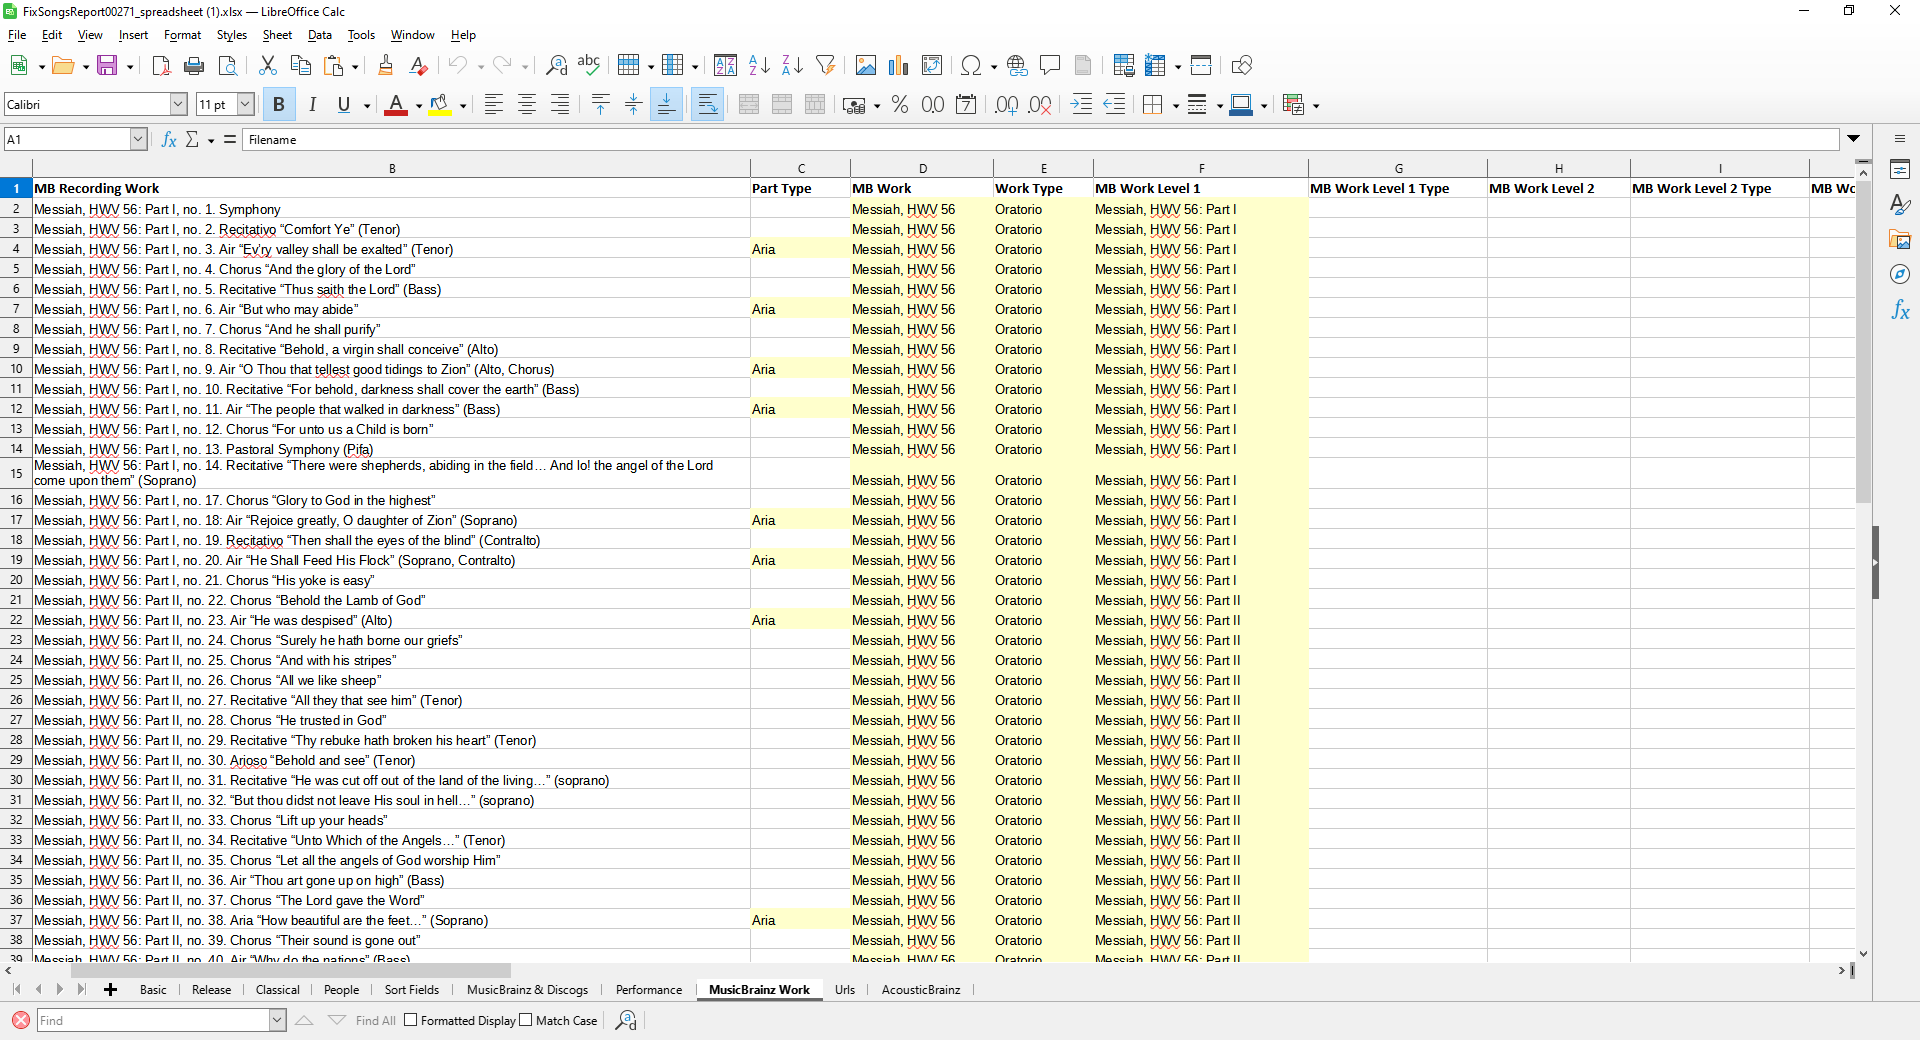Enable the Match Case checkbox
The height and width of the screenshot is (1040, 1920).
coord(526,1020)
